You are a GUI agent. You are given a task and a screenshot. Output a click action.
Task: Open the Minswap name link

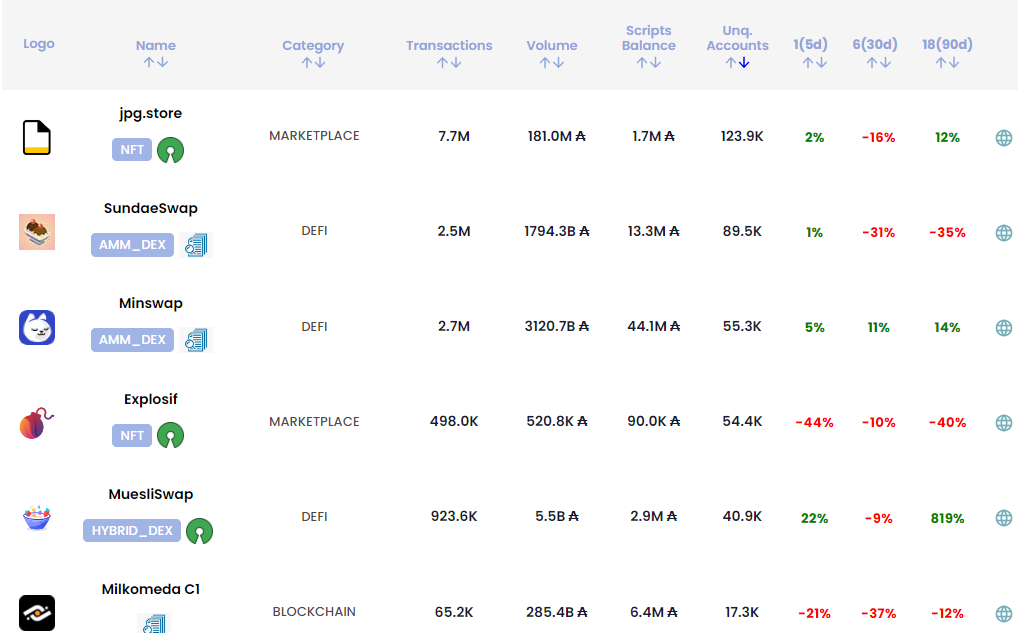coord(151,303)
